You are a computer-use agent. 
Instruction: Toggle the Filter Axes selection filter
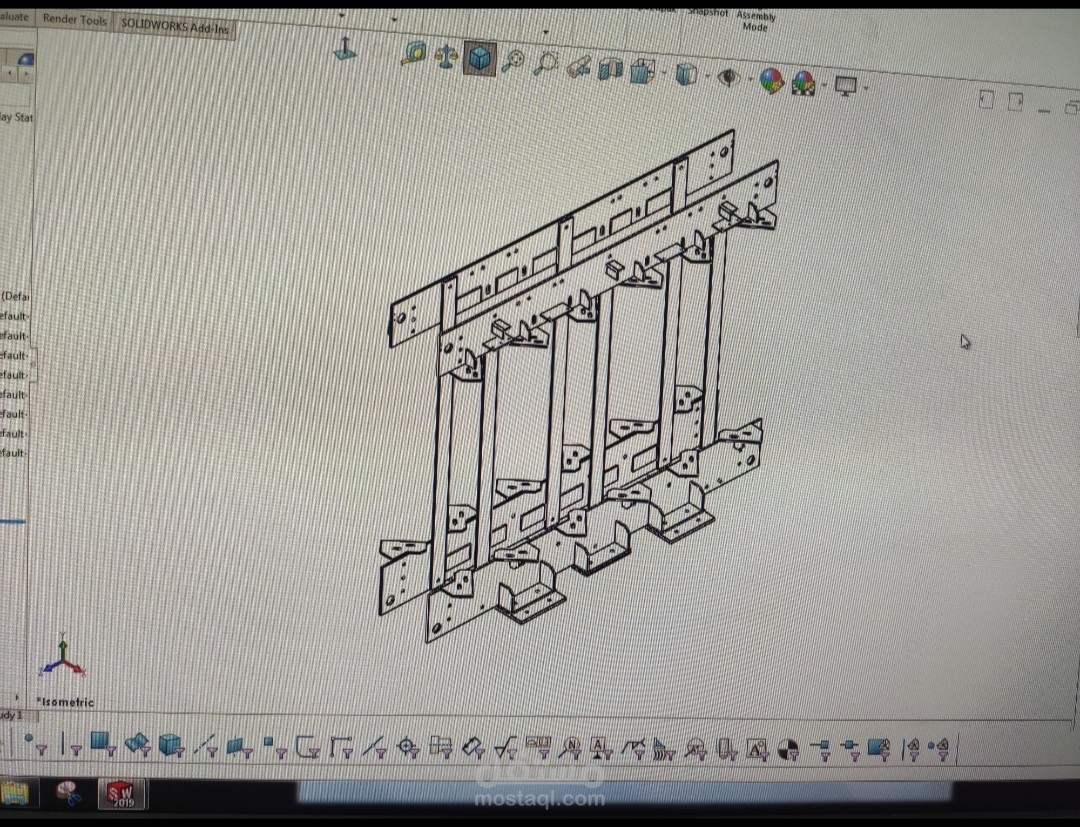205,746
